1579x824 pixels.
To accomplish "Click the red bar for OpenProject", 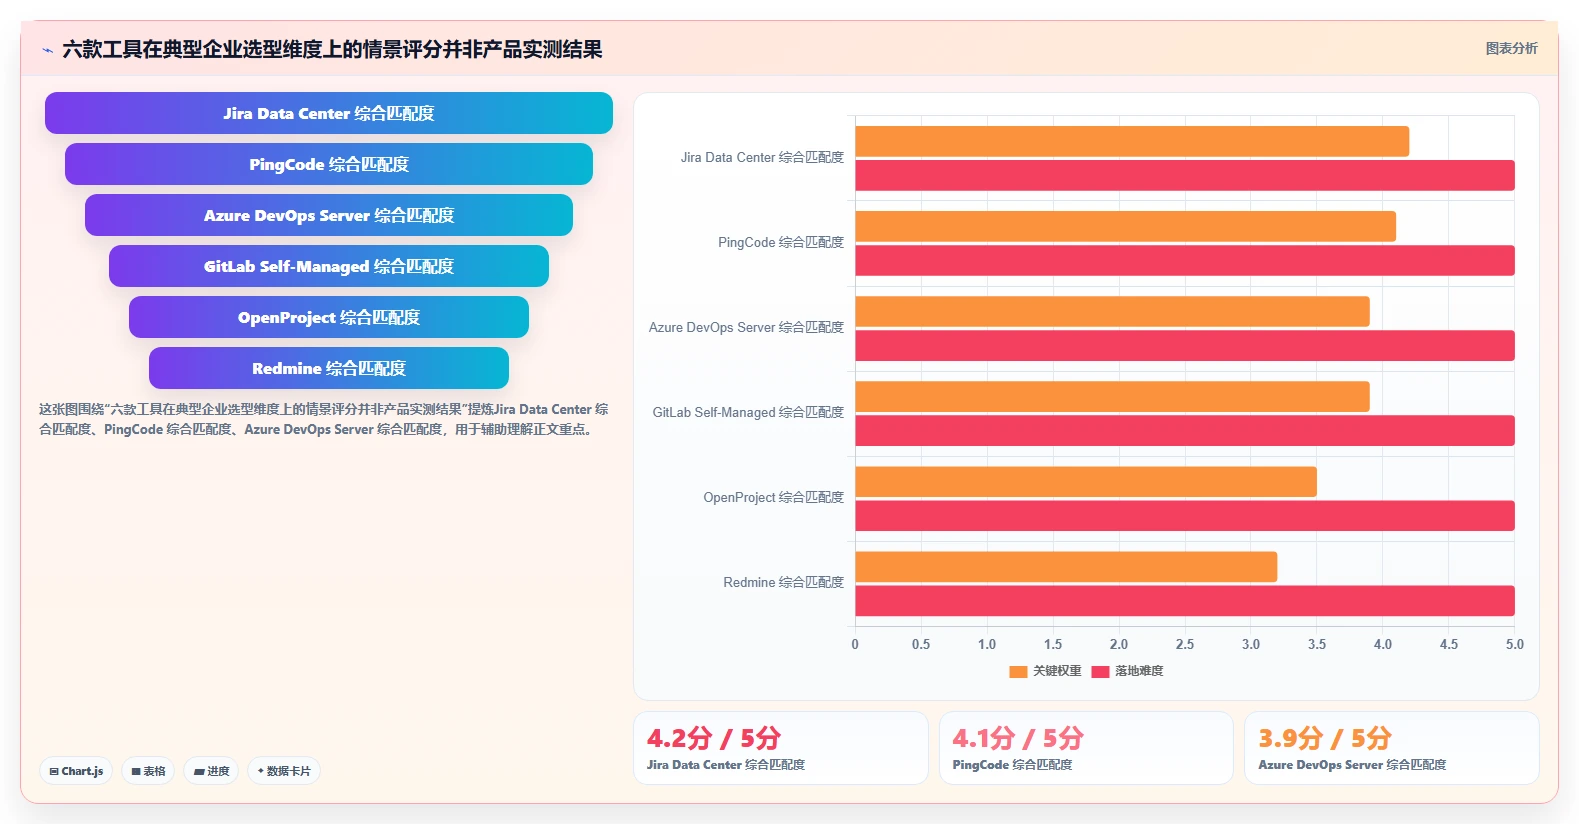I will [x=1185, y=515].
